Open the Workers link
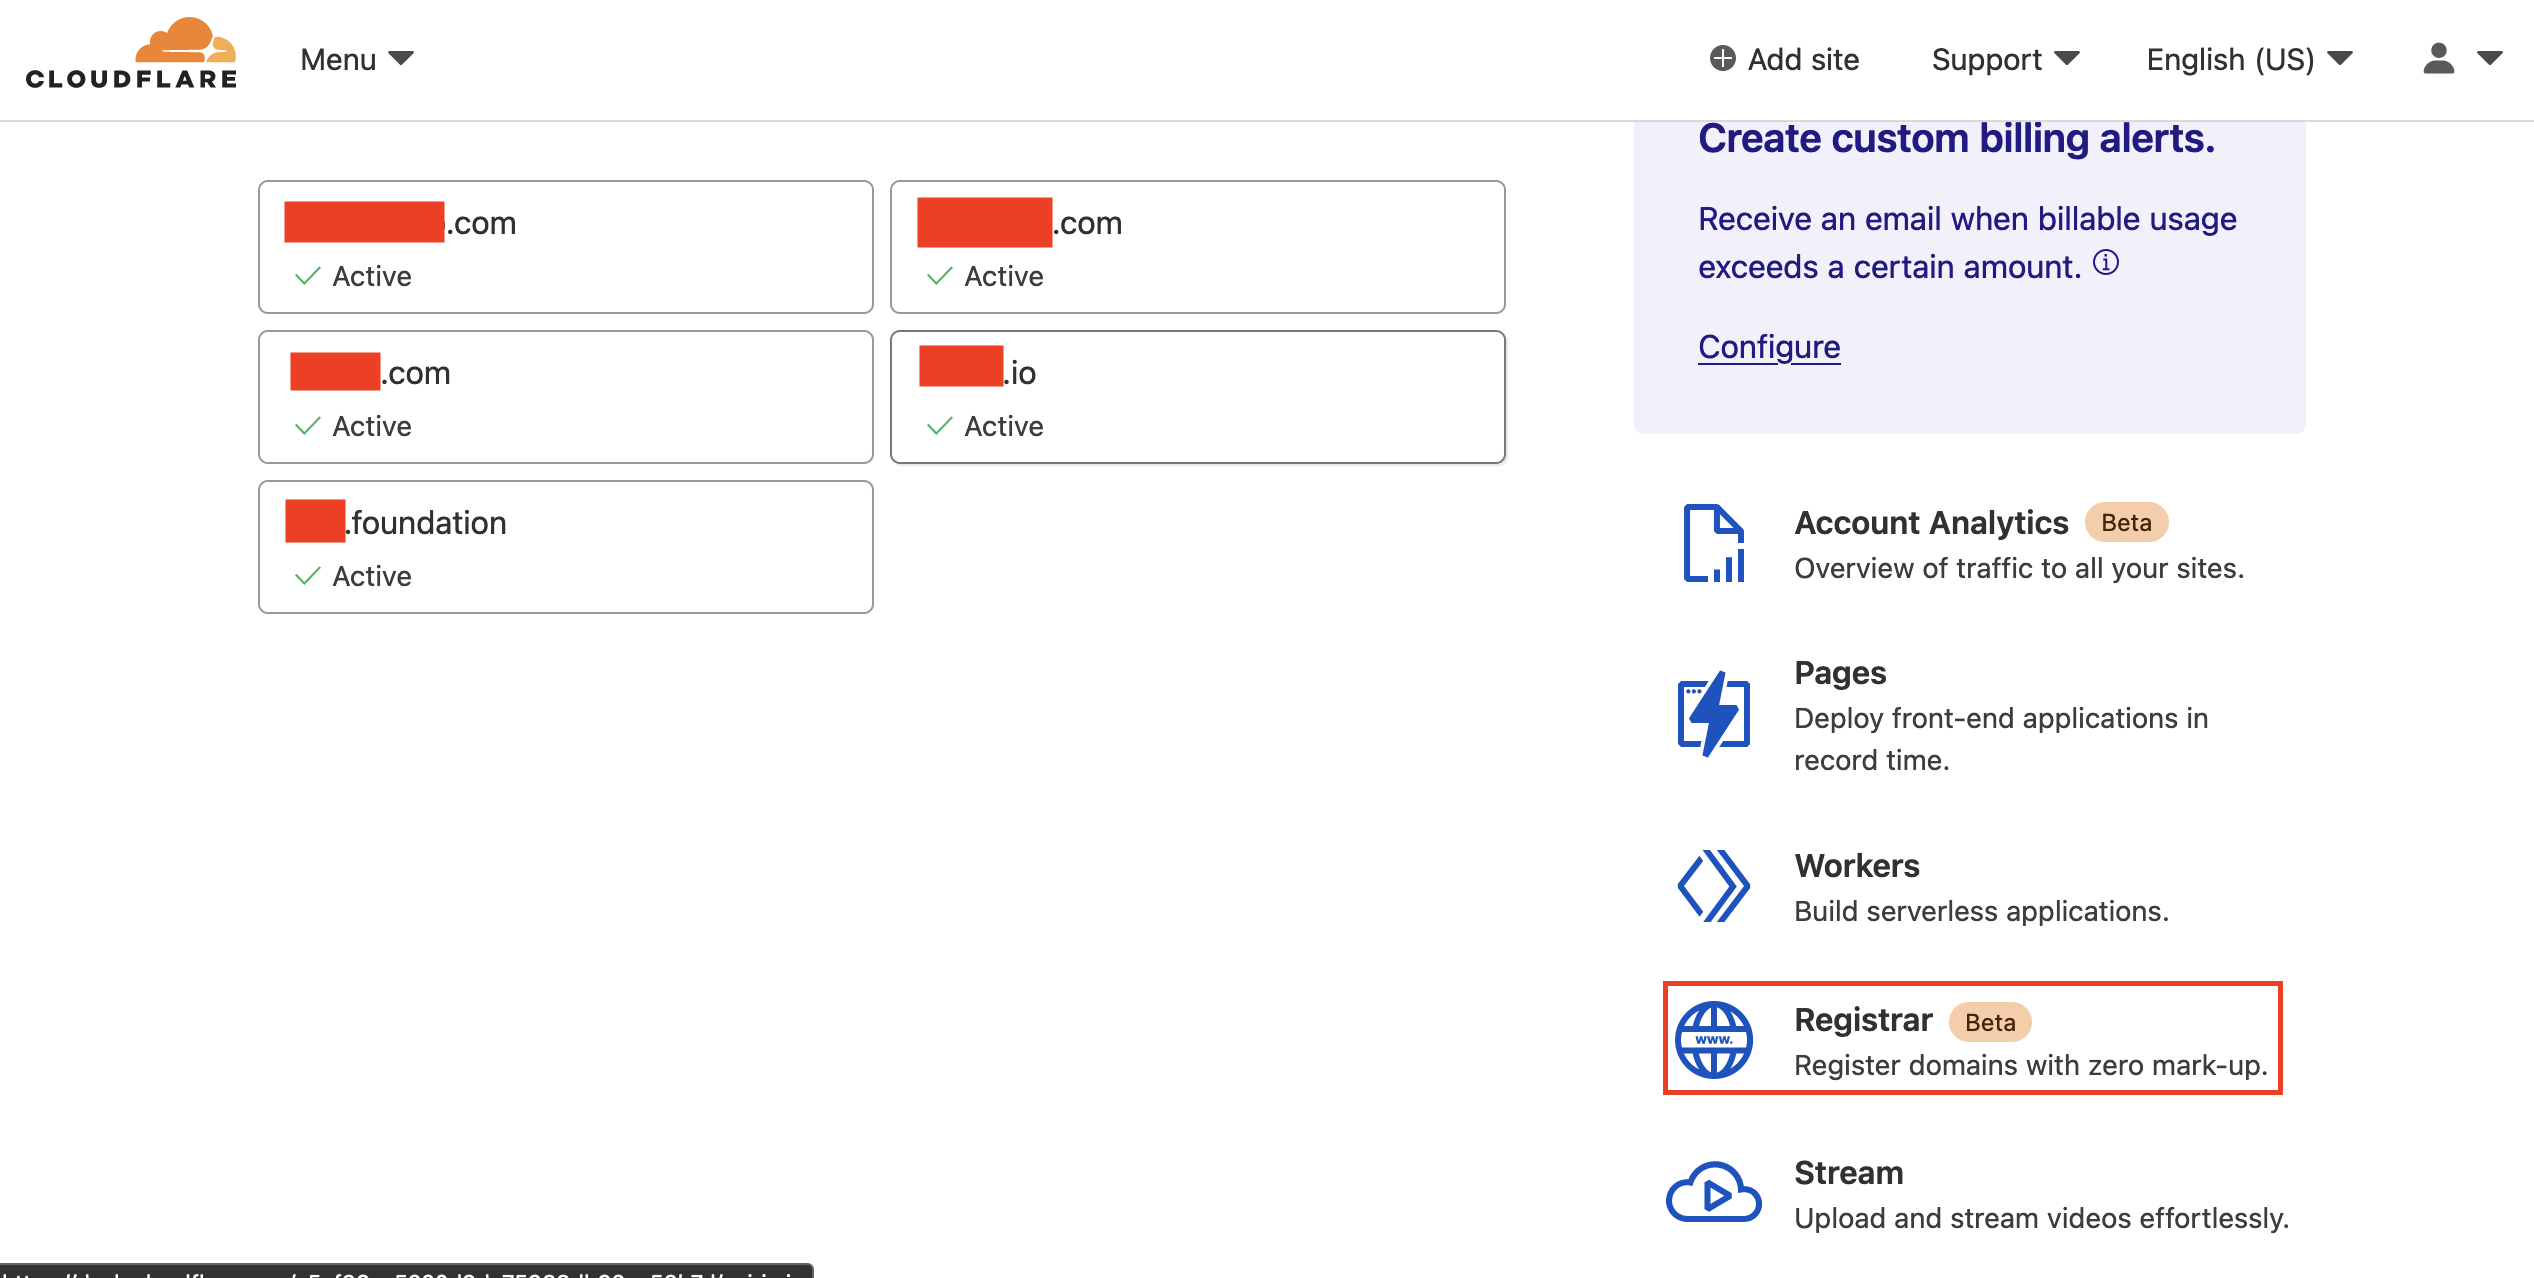2534x1278 pixels. [x=1857, y=866]
